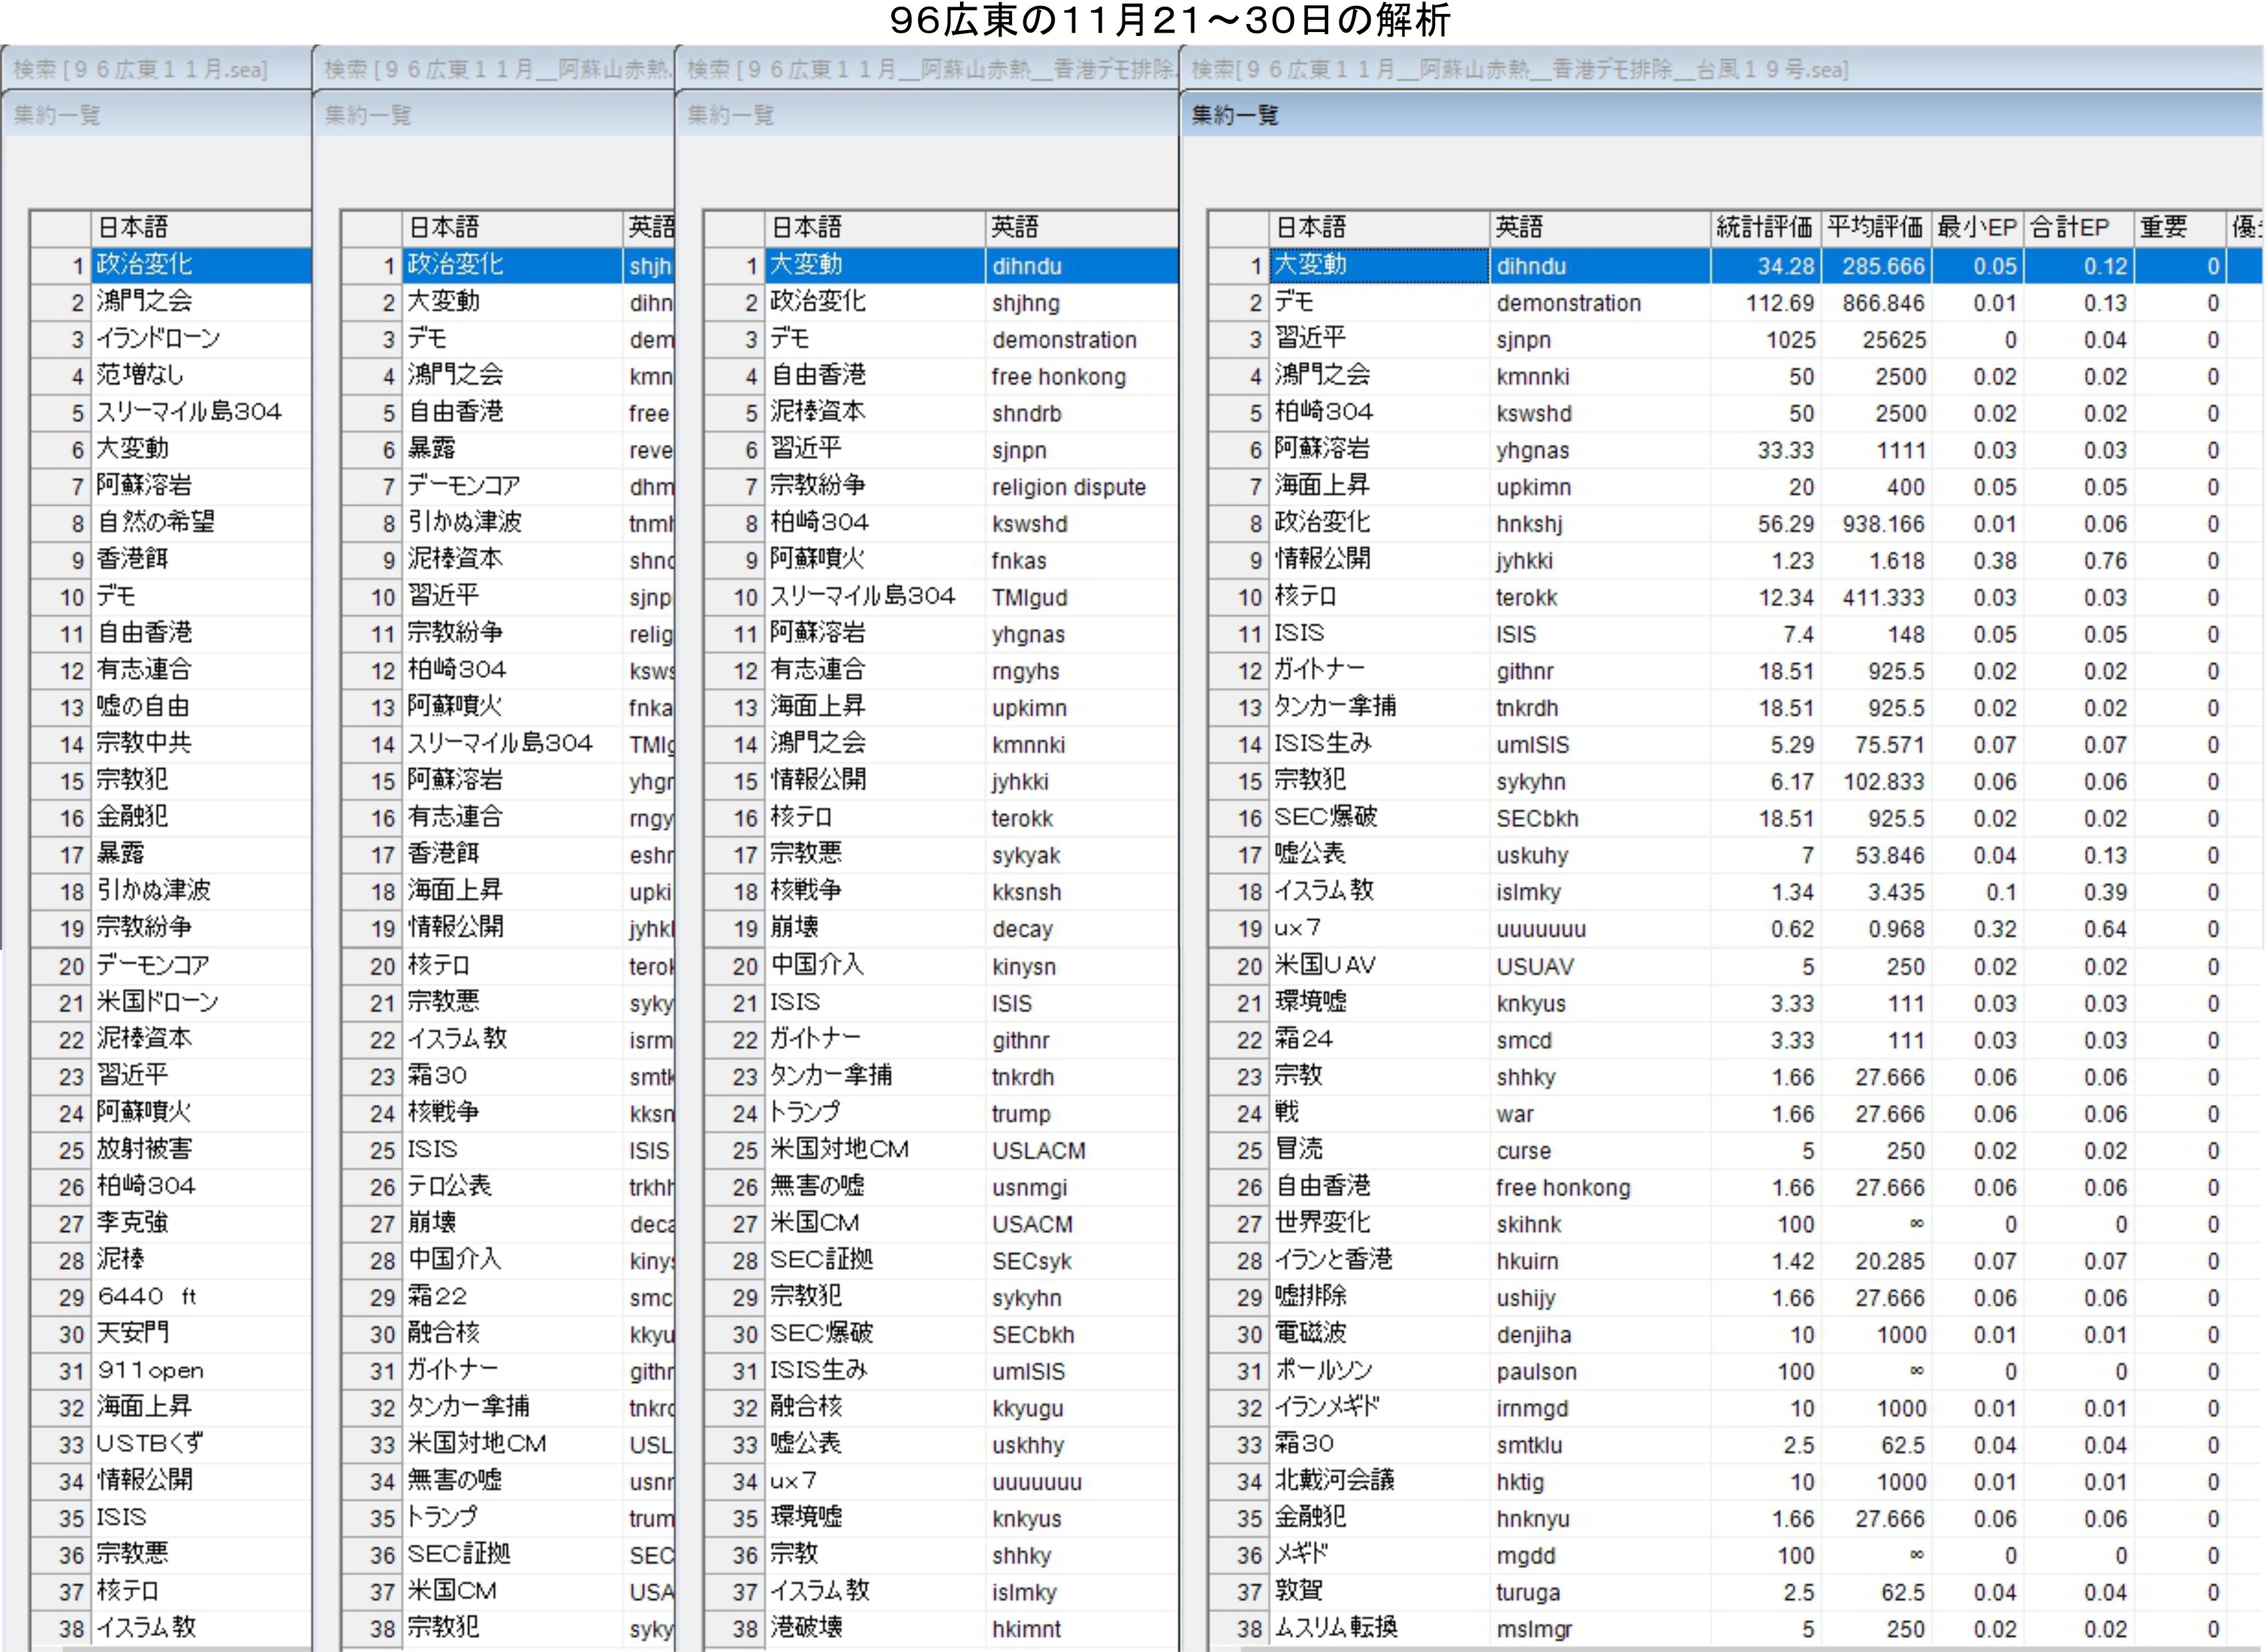Click the 平均評価 column header
The image size is (2266, 1652).
pyautogui.click(x=1874, y=228)
